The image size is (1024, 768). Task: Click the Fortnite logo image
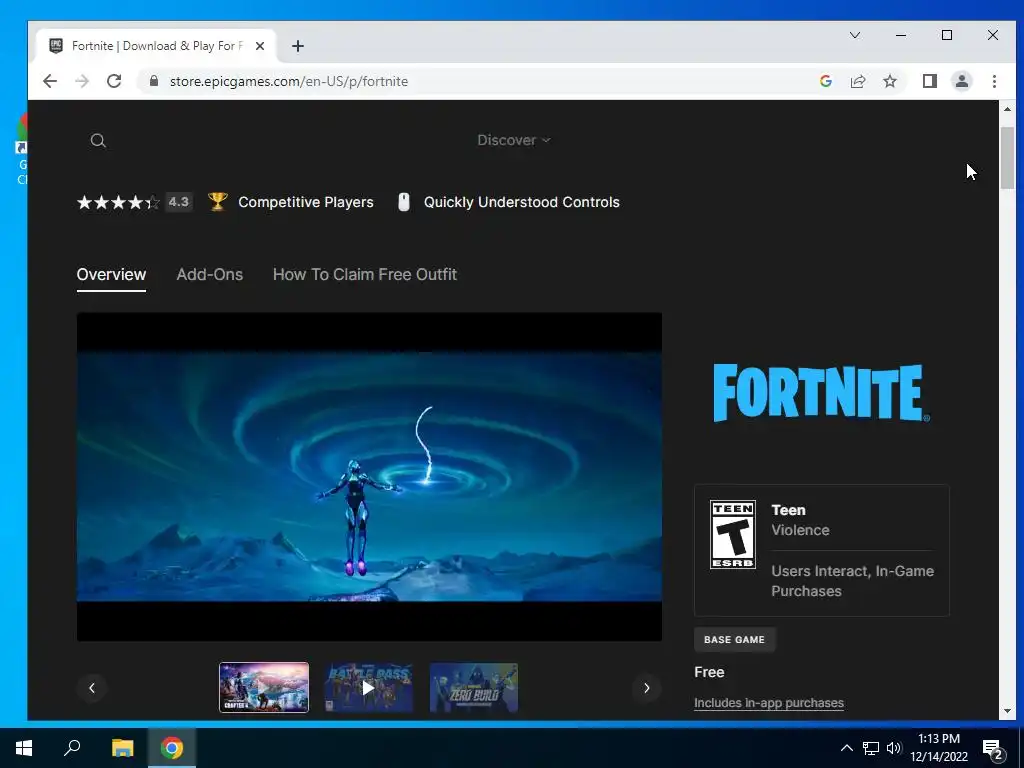[x=822, y=393]
